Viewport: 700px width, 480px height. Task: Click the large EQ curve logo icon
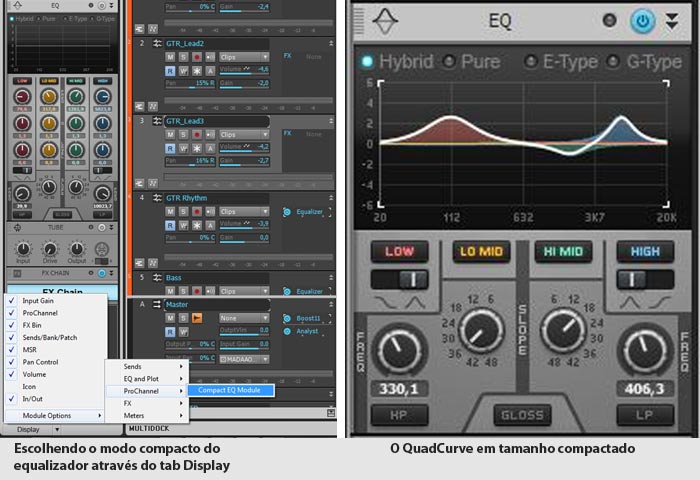point(385,21)
